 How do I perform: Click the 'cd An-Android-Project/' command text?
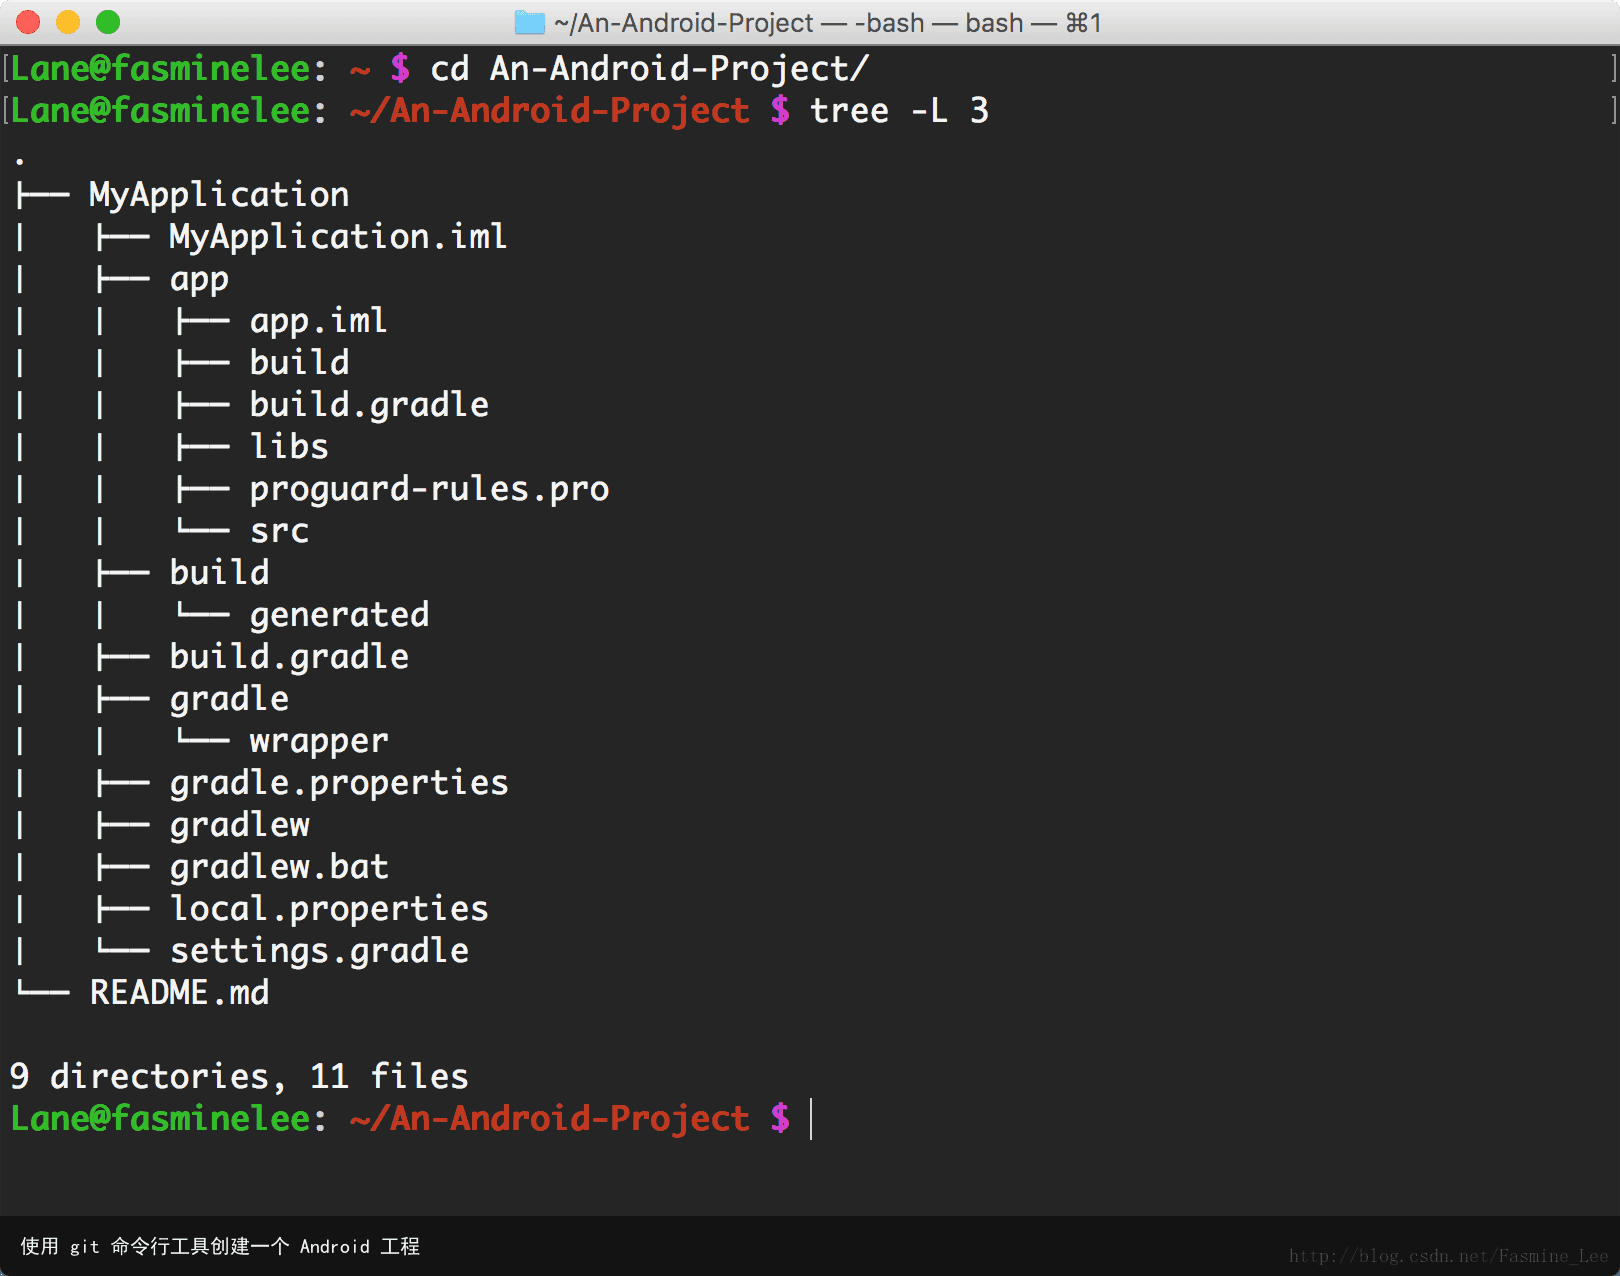[x=649, y=68]
